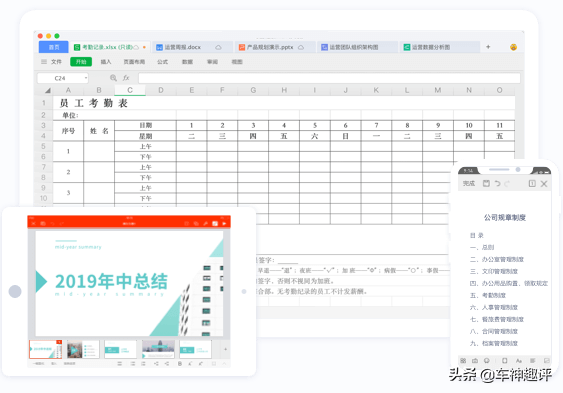Redo in the phone document toolbar
This screenshot has height=393, width=563.
tap(507, 183)
